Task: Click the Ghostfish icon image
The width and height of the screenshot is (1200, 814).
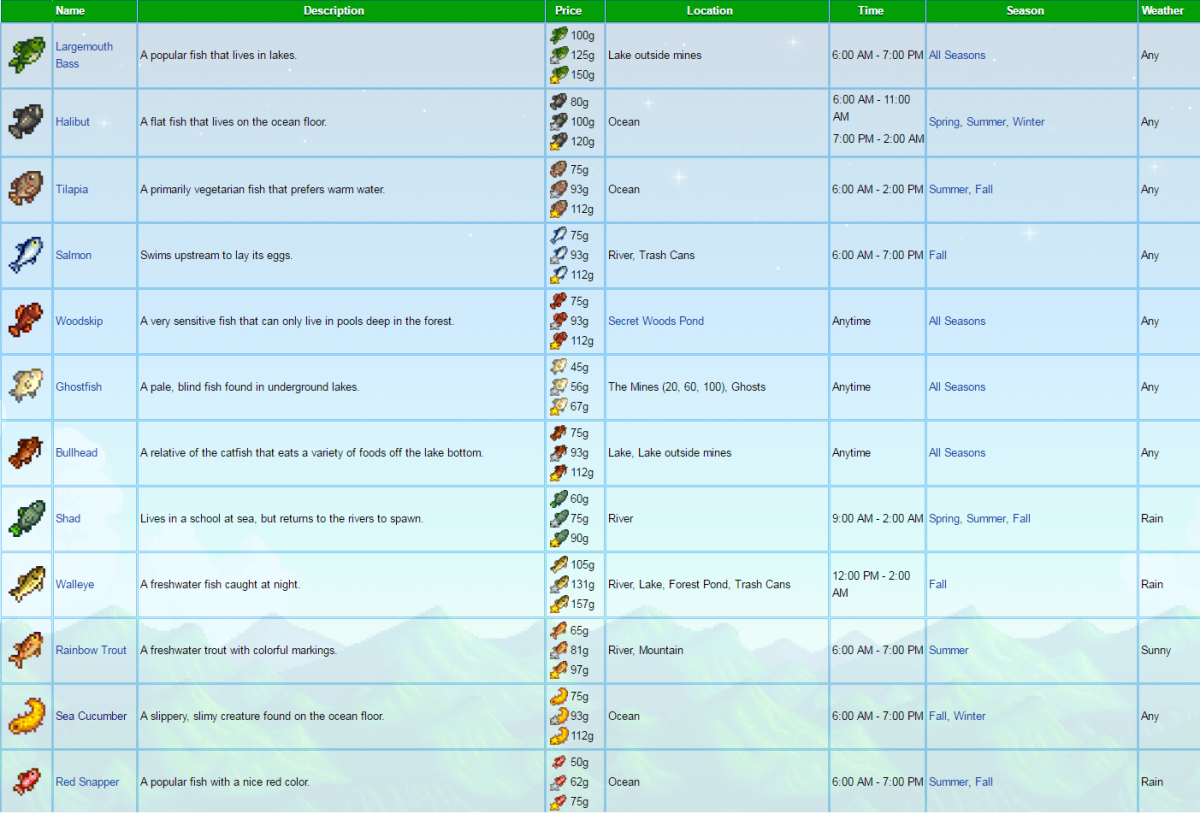Action: click(26, 387)
